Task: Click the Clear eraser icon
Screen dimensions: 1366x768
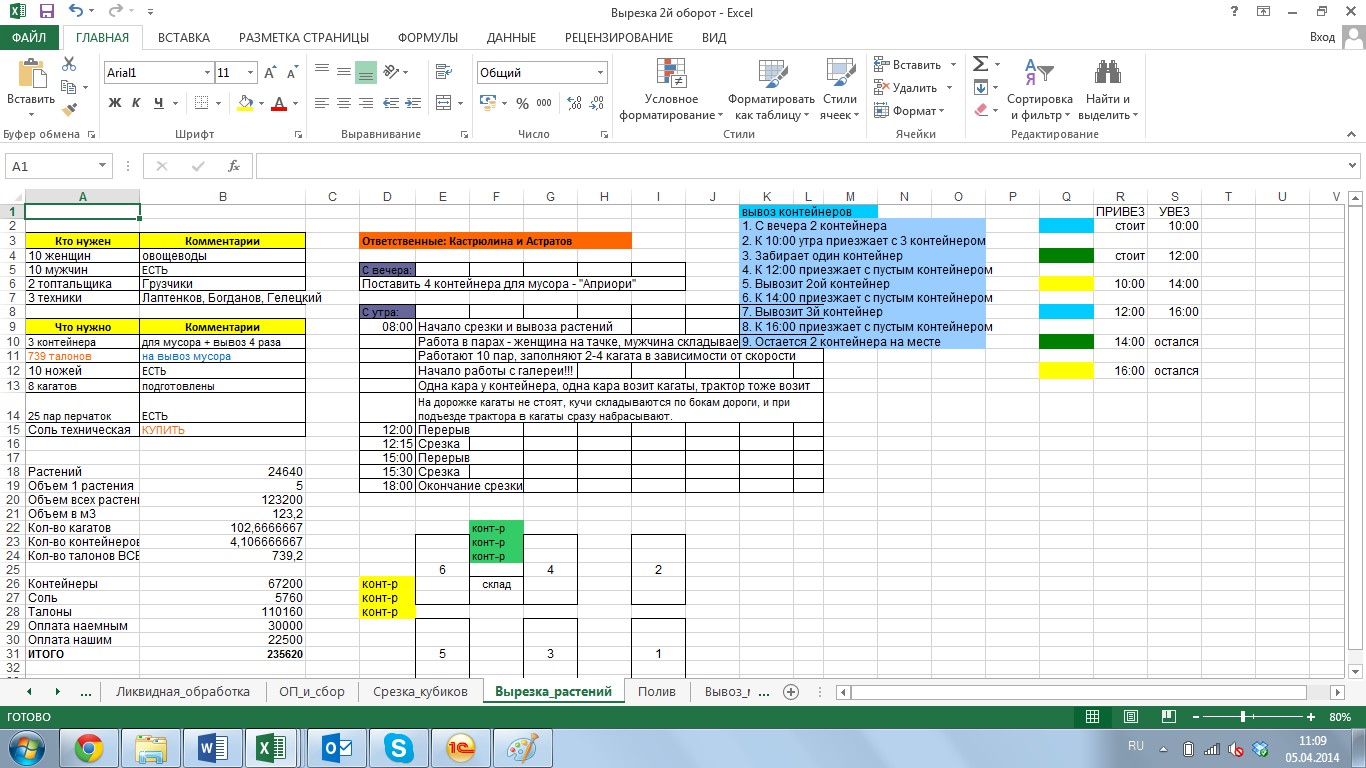Action: pos(980,110)
